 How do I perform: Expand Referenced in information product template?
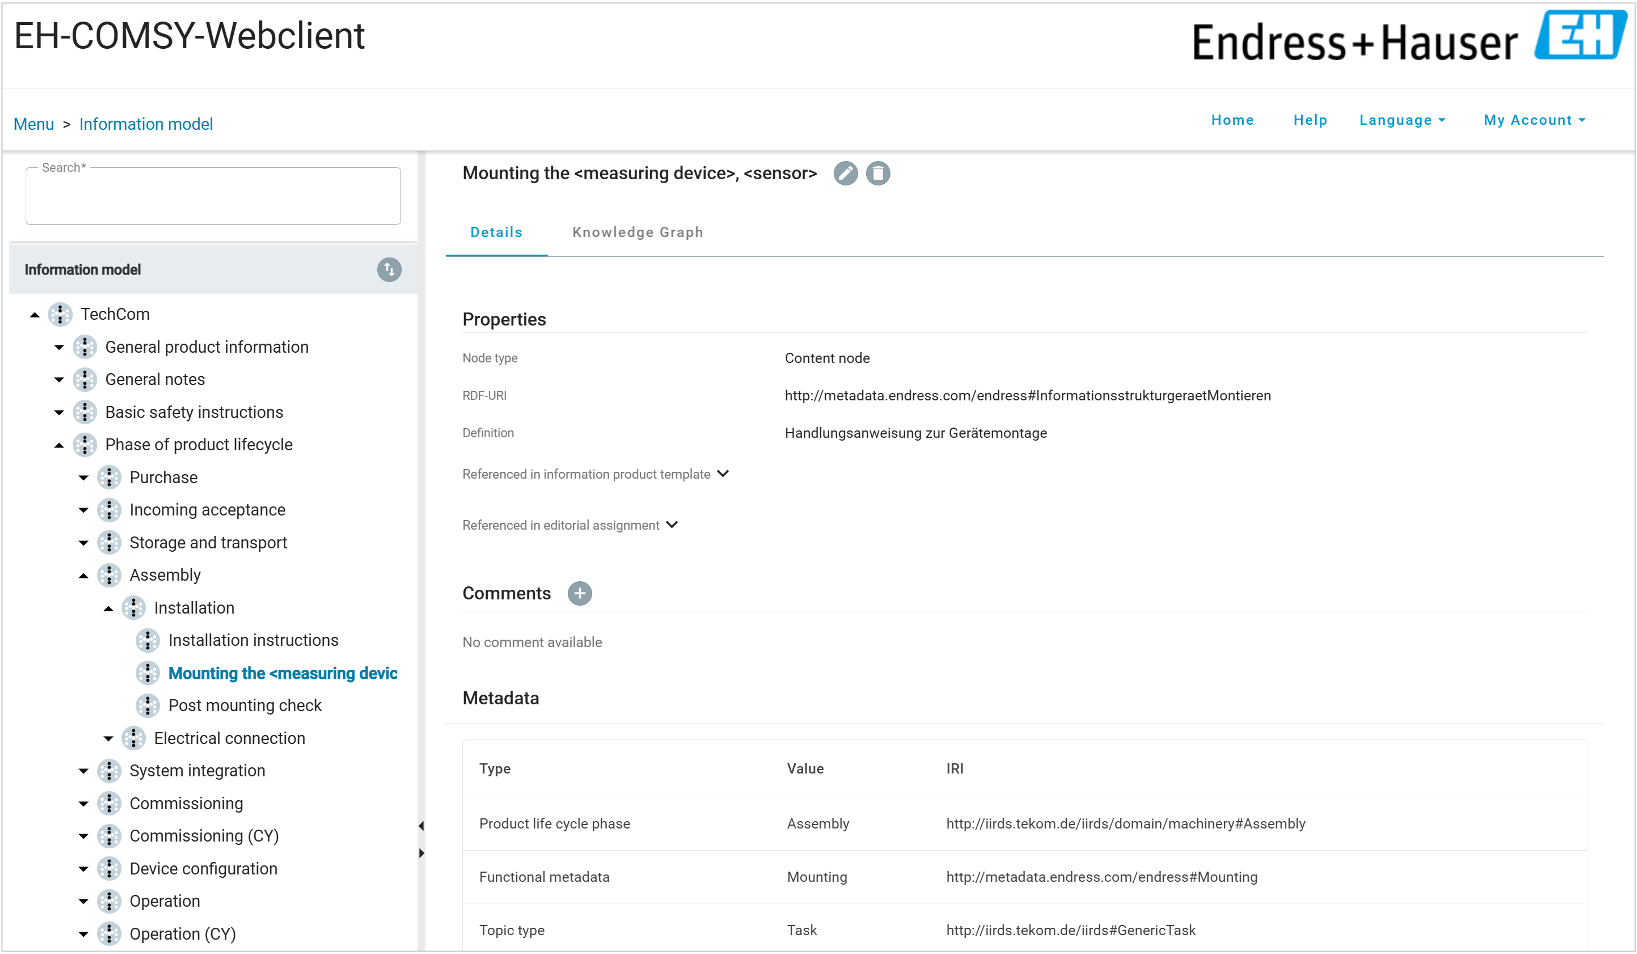tap(723, 474)
